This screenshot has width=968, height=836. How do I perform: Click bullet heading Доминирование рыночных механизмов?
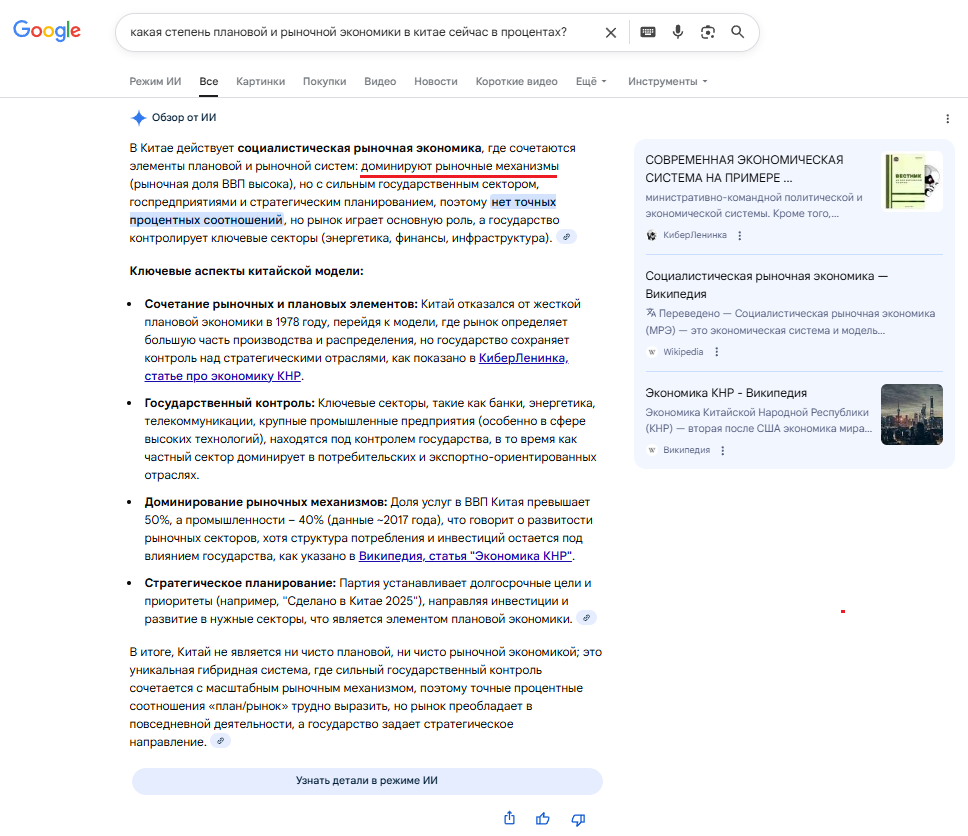266,502
